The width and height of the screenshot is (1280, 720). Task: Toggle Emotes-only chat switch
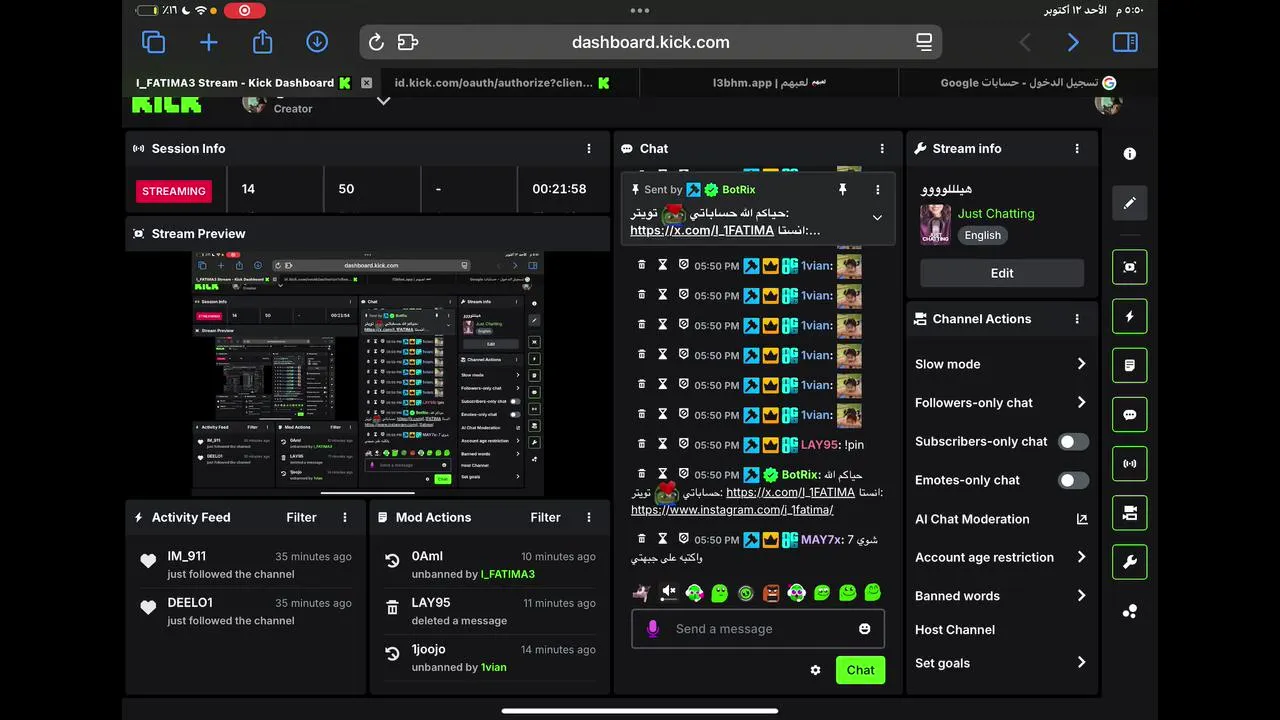pos(1073,480)
